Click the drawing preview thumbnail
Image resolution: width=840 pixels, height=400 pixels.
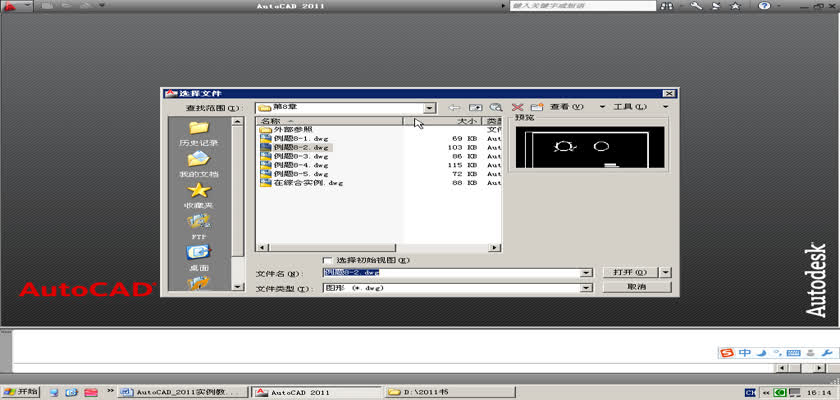pyautogui.click(x=590, y=147)
